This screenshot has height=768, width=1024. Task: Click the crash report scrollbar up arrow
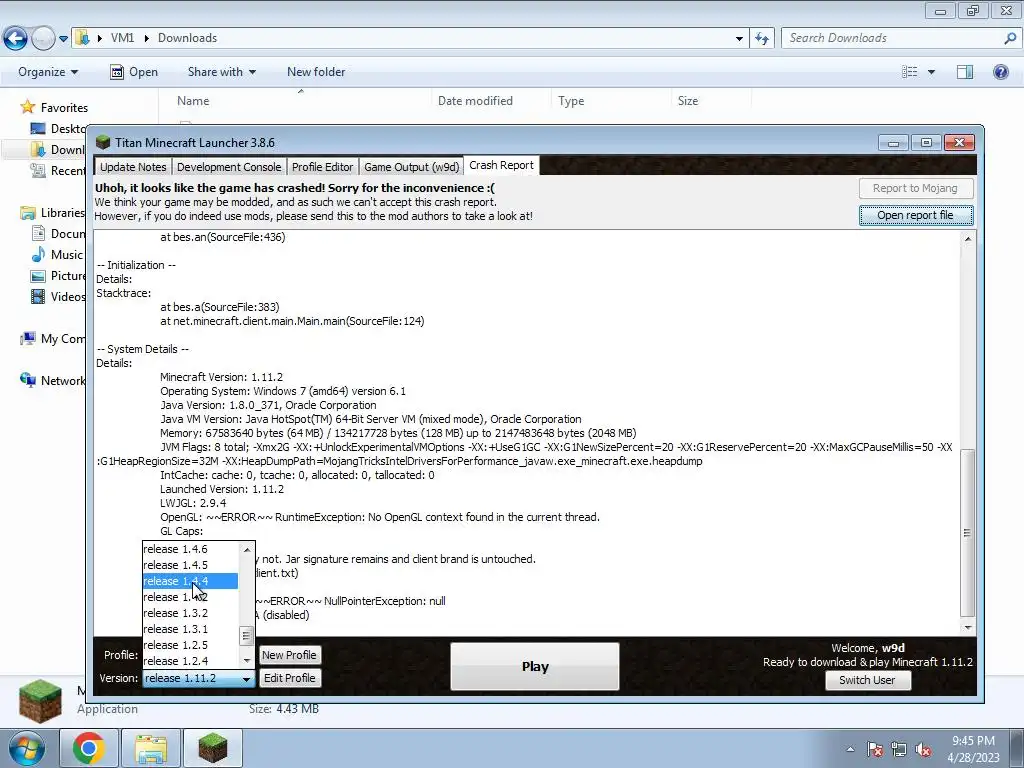click(968, 239)
